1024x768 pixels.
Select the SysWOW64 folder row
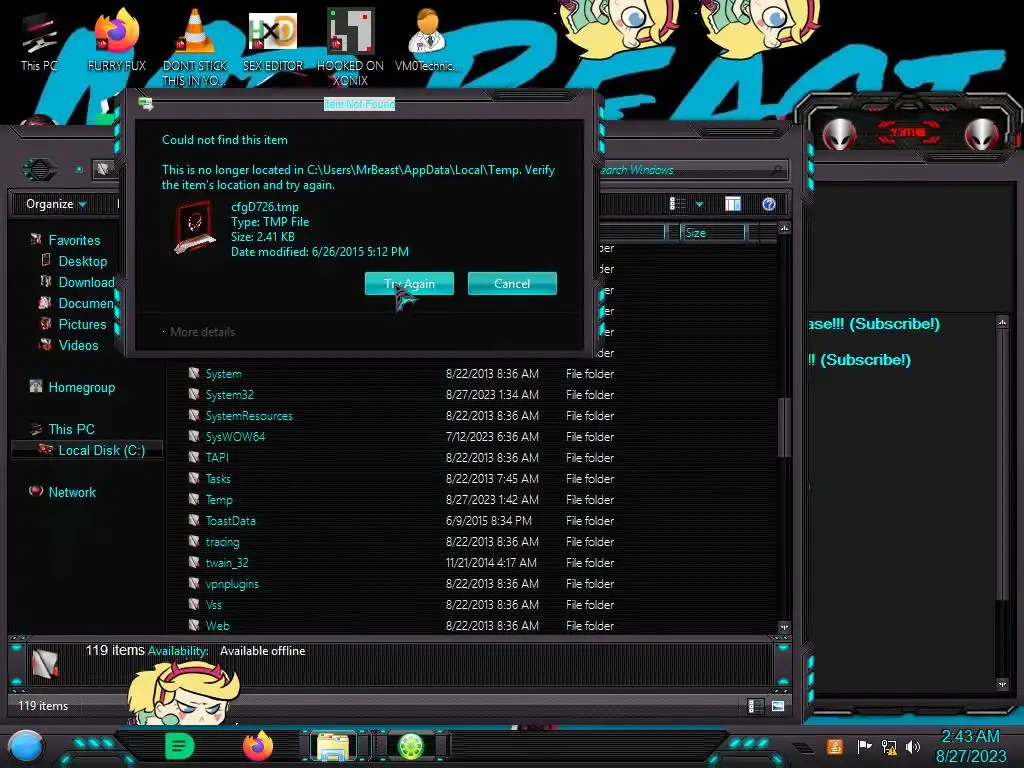472,436
